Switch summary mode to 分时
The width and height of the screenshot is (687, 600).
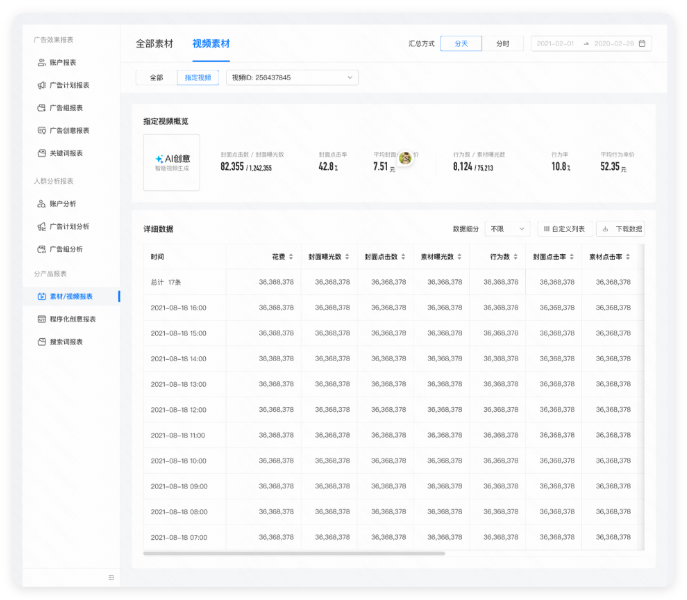[503, 44]
